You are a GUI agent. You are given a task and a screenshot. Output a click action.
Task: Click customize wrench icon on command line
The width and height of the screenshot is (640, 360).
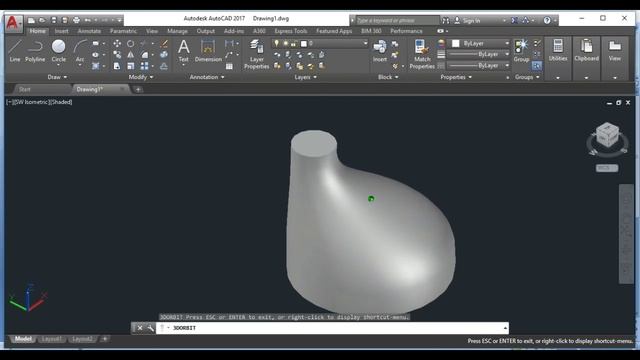point(150,328)
